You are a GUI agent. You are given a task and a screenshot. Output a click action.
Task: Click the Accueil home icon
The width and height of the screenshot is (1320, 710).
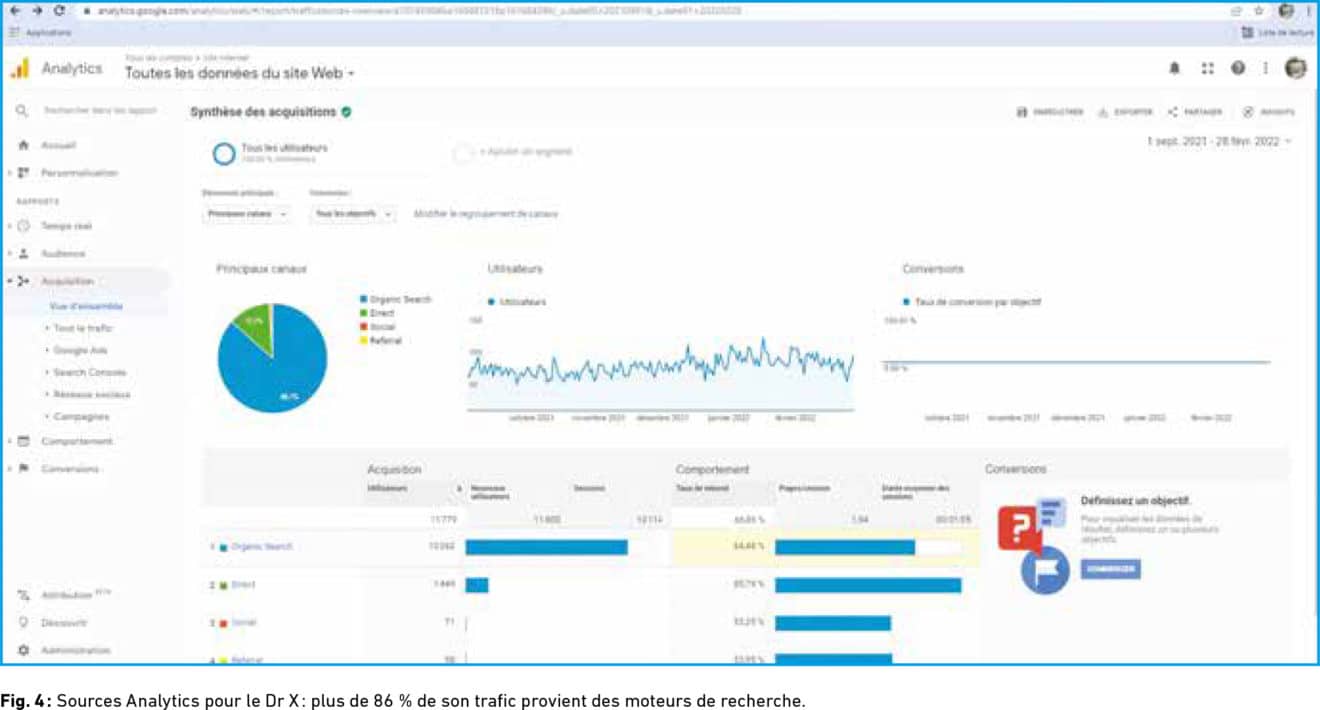pyautogui.click(x=24, y=145)
